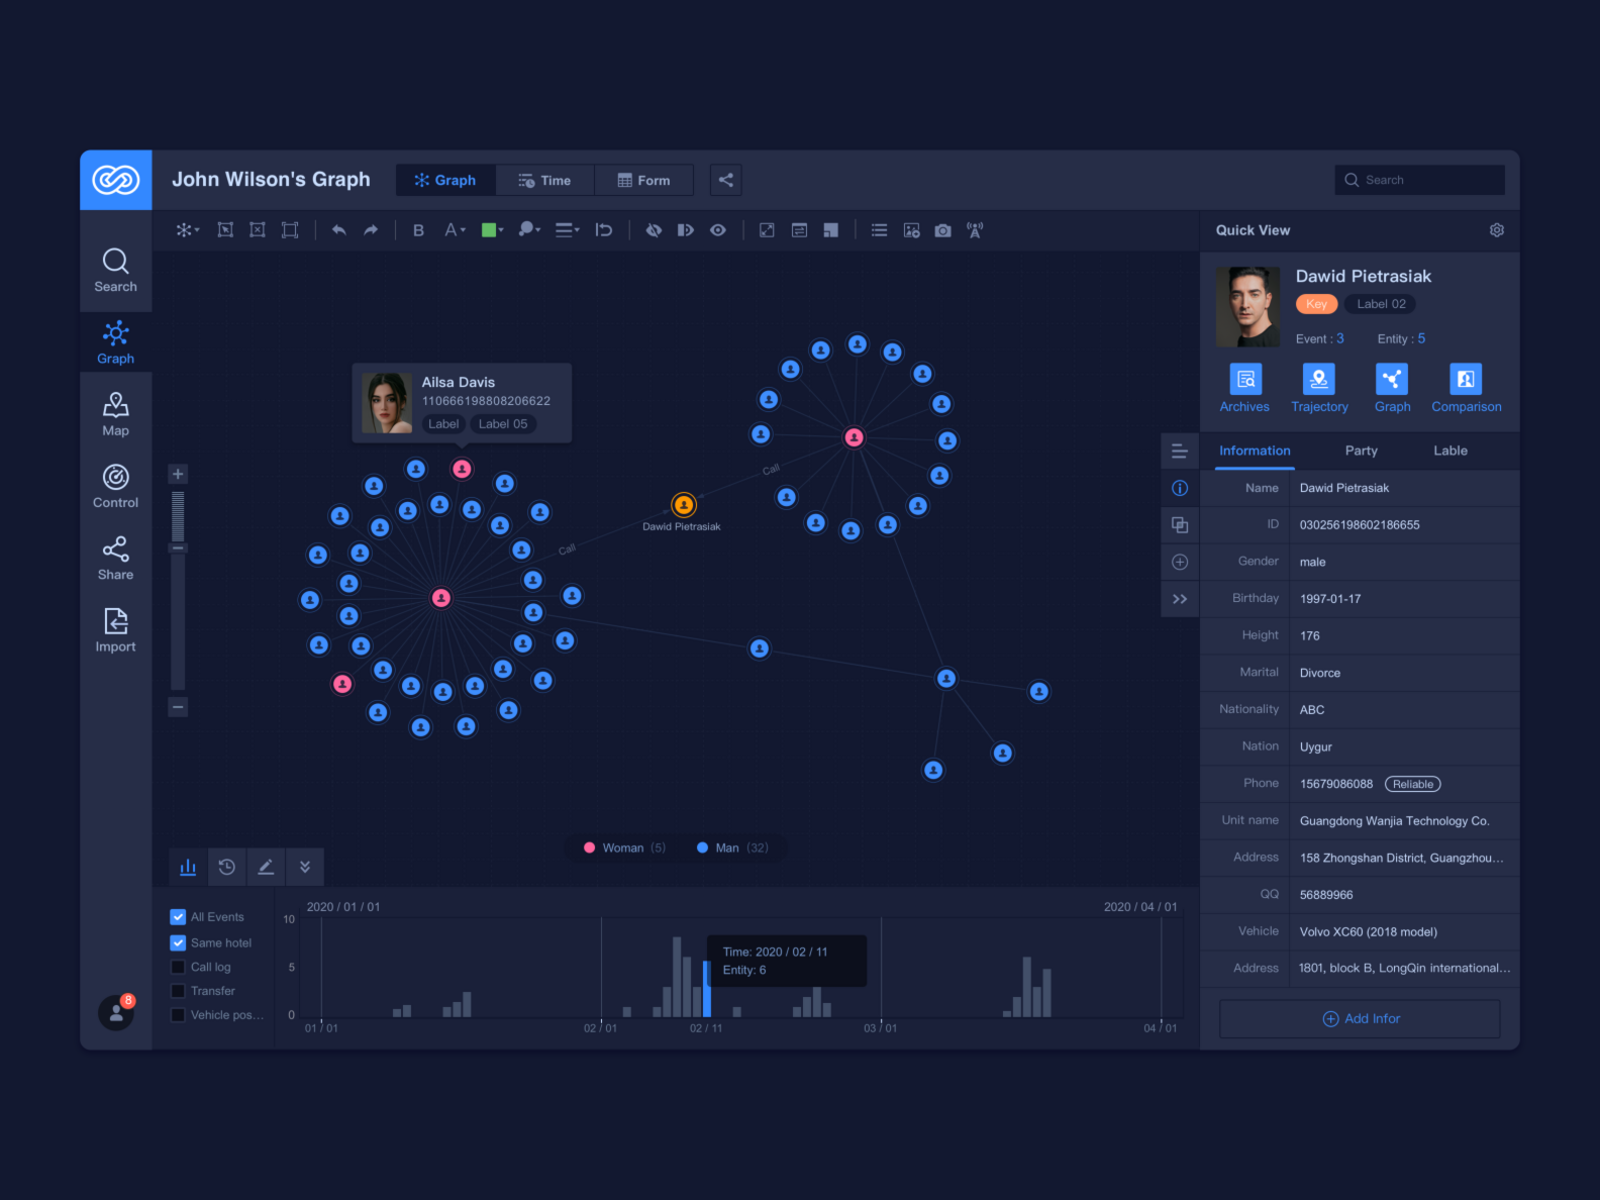This screenshot has height=1200, width=1600.
Task: Open the list view toolbar icon
Action: 879,230
